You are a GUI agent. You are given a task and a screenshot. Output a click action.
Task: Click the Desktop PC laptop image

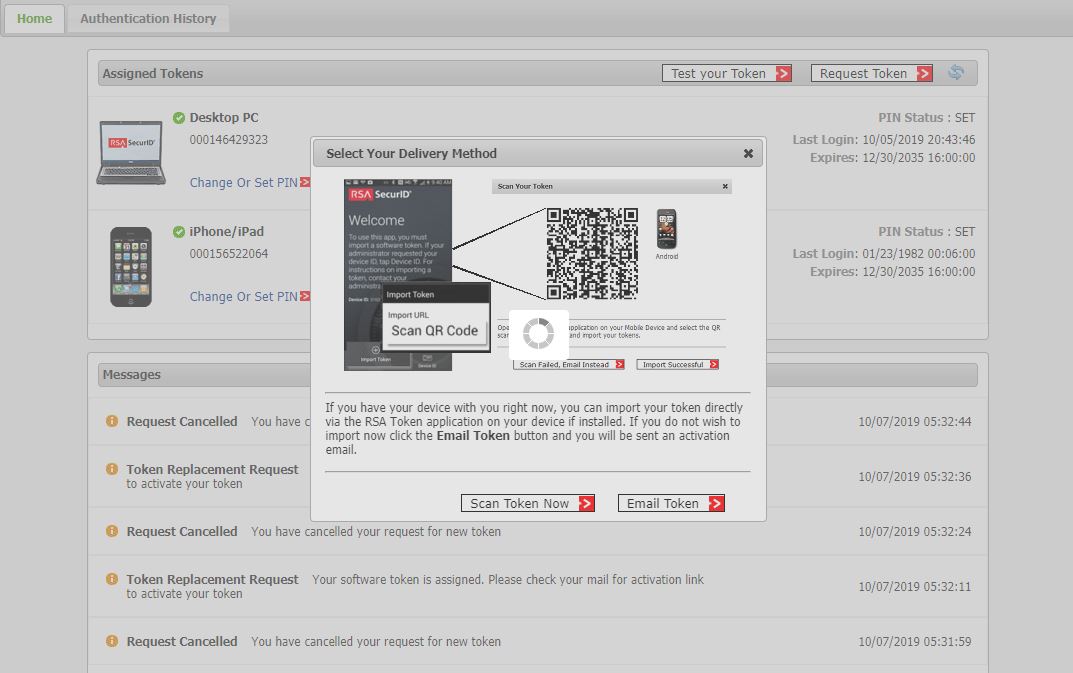[130, 152]
